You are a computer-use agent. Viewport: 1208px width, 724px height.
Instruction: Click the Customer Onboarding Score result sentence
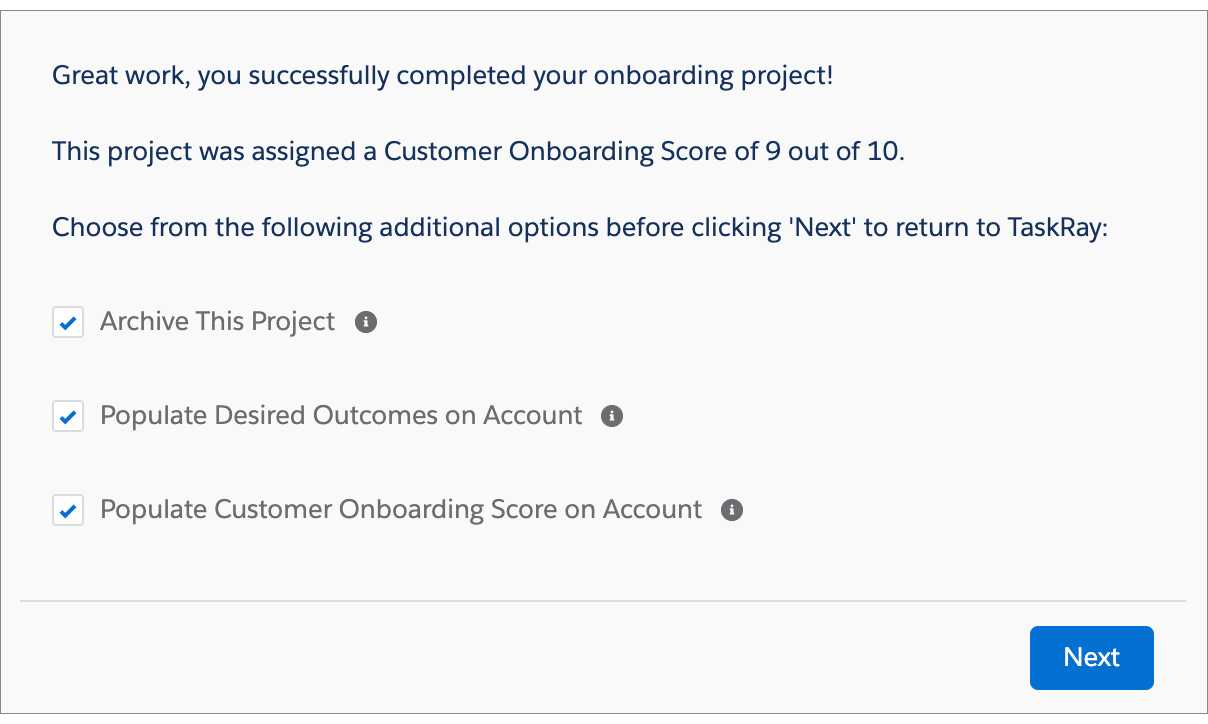tap(479, 152)
